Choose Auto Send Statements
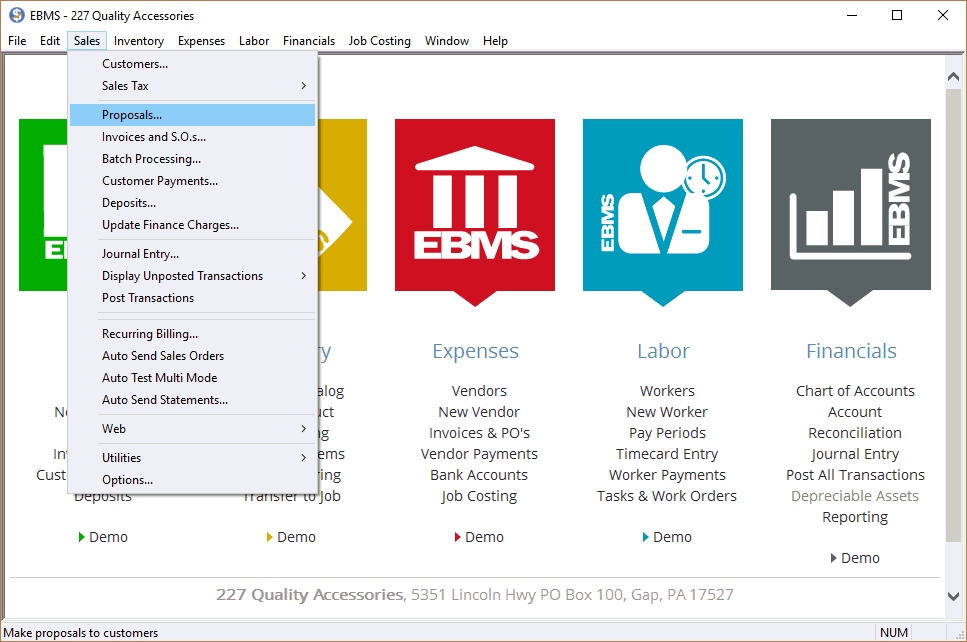967x642 pixels. [x=192, y=400]
